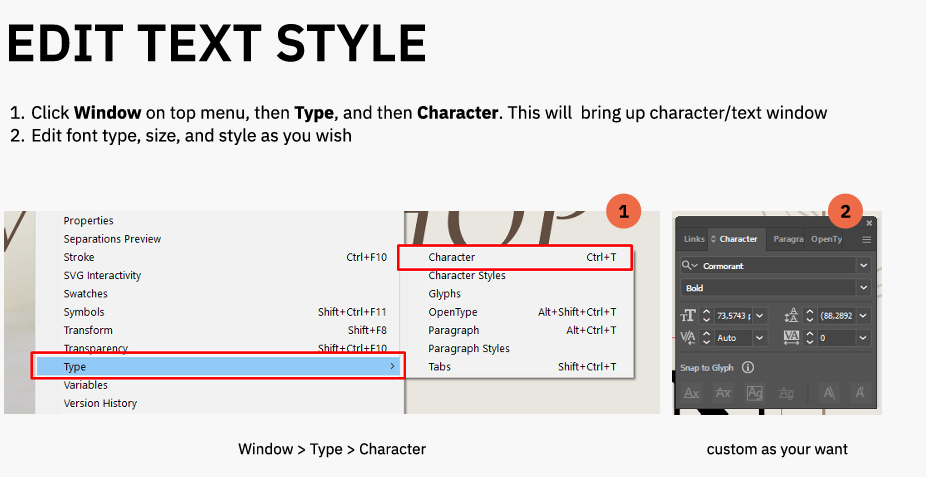This screenshot has width=926, height=477.
Task: Toggle the x-height snap Ax button
Action: click(x=723, y=393)
